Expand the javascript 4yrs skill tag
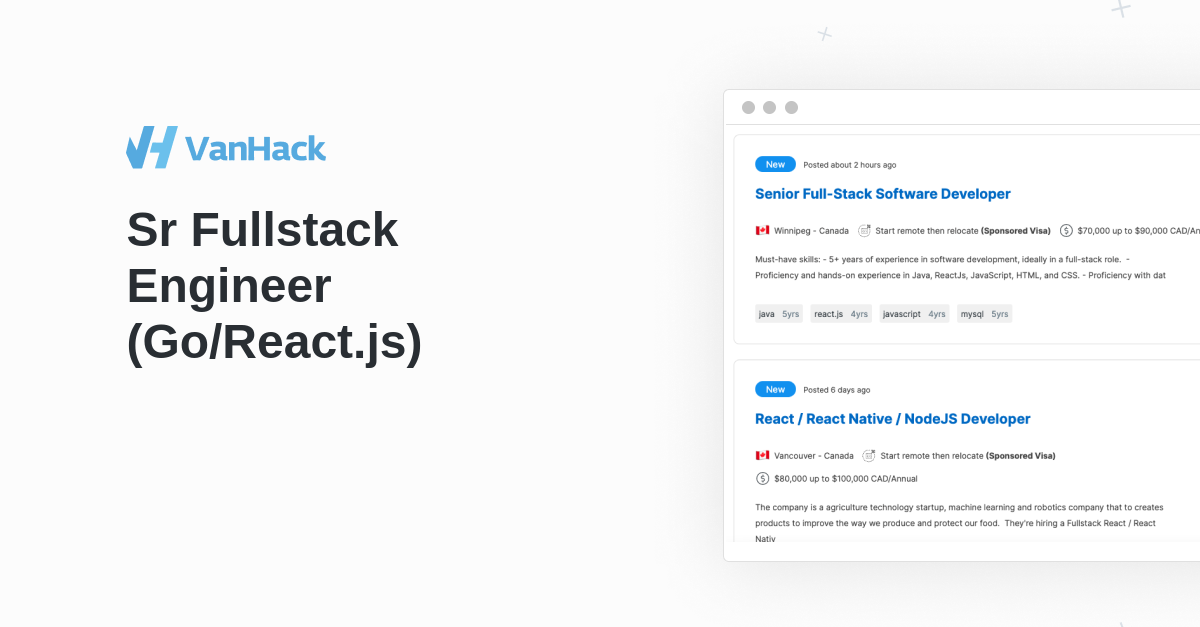 pyautogui.click(x=914, y=313)
